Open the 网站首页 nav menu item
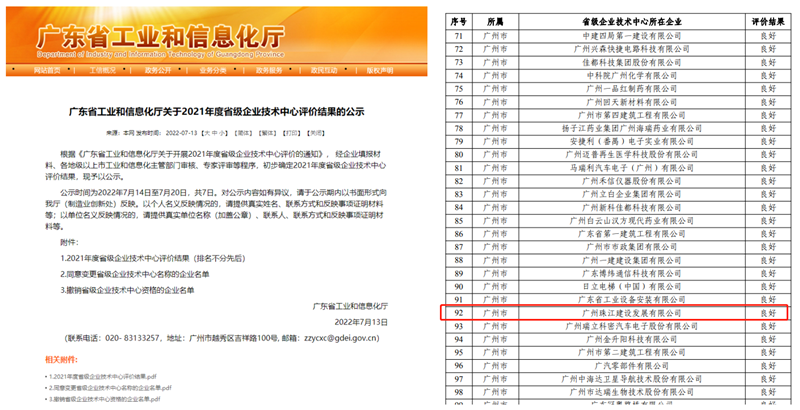 click(x=47, y=71)
